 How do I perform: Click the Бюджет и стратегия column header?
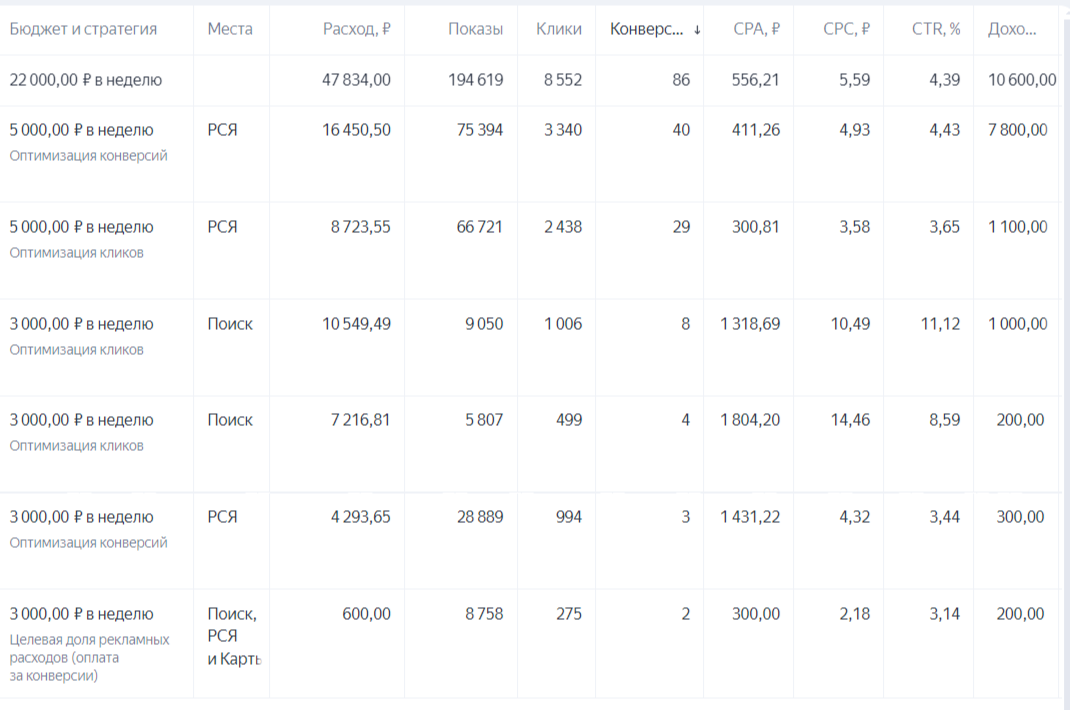[83, 29]
